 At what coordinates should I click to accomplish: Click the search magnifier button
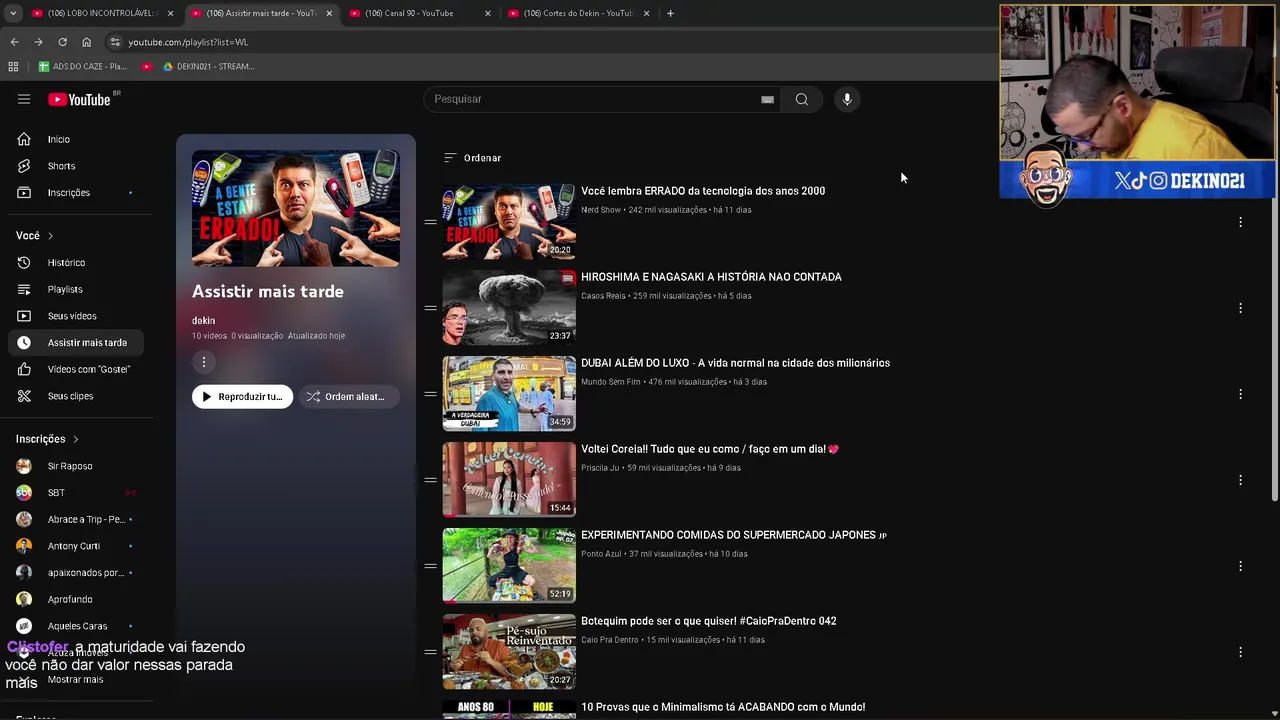[801, 99]
